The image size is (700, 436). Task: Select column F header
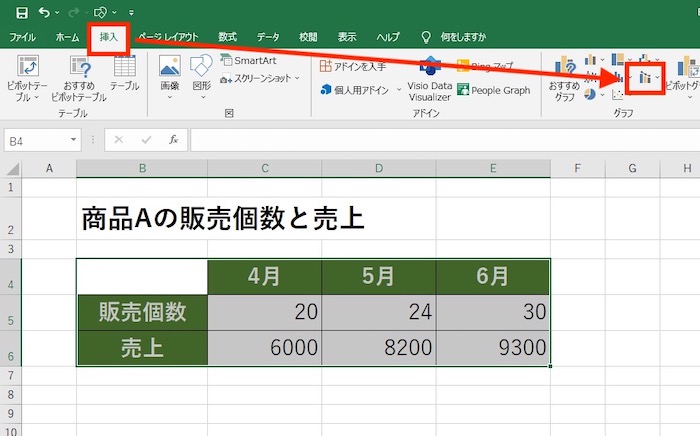[x=578, y=169]
